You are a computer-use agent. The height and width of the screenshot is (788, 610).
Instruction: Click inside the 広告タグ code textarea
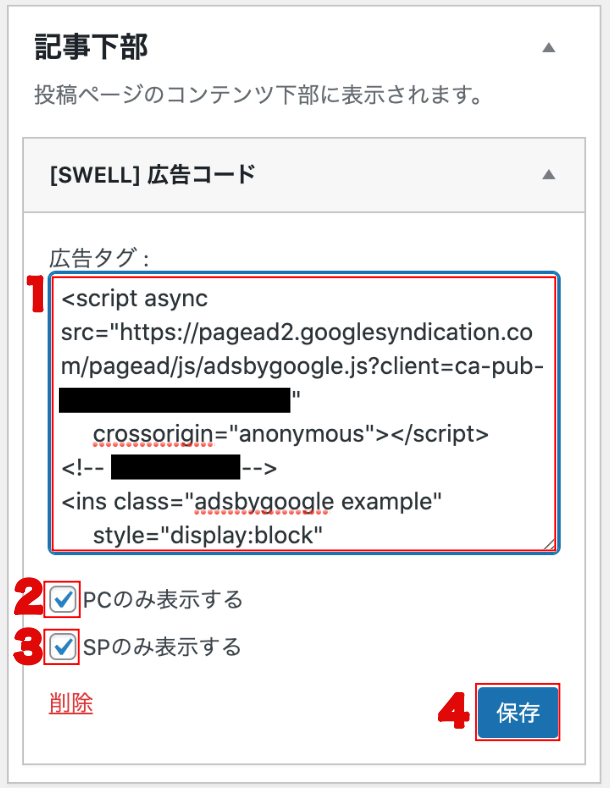coord(304,413)
